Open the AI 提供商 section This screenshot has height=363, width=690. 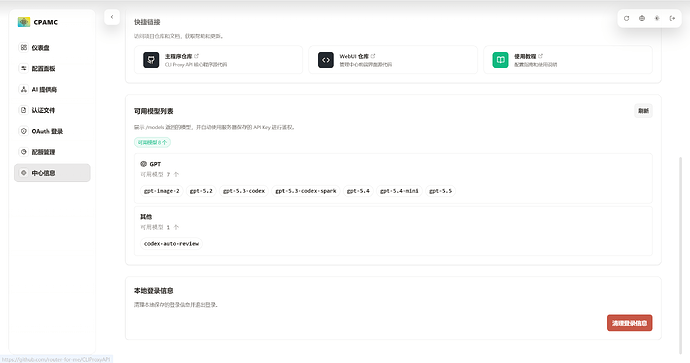click(52, 89)
